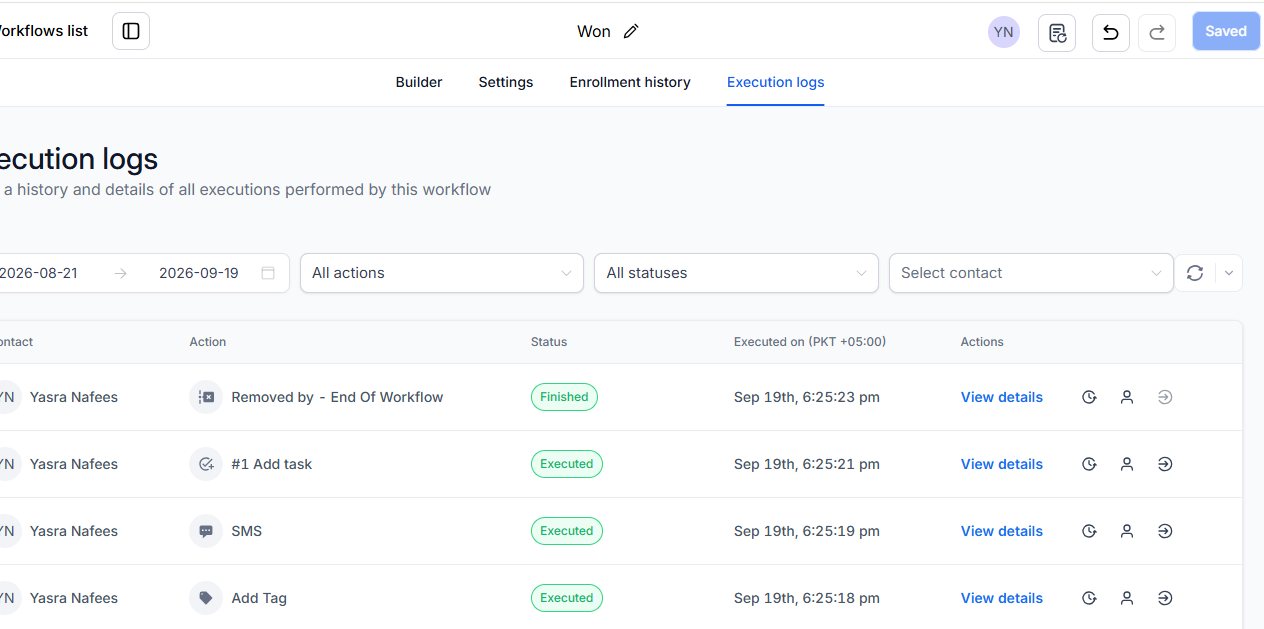This screenshot has height=629, width=1264.
Task: Open history clock icon in Add task row
Action: 1089,464
